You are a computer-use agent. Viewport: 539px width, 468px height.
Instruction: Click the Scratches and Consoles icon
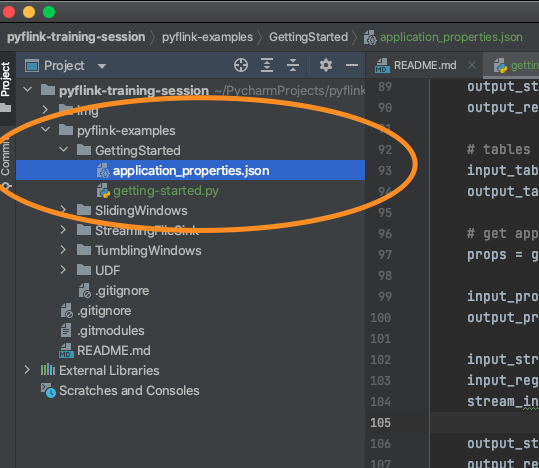(x=48, y=391)
